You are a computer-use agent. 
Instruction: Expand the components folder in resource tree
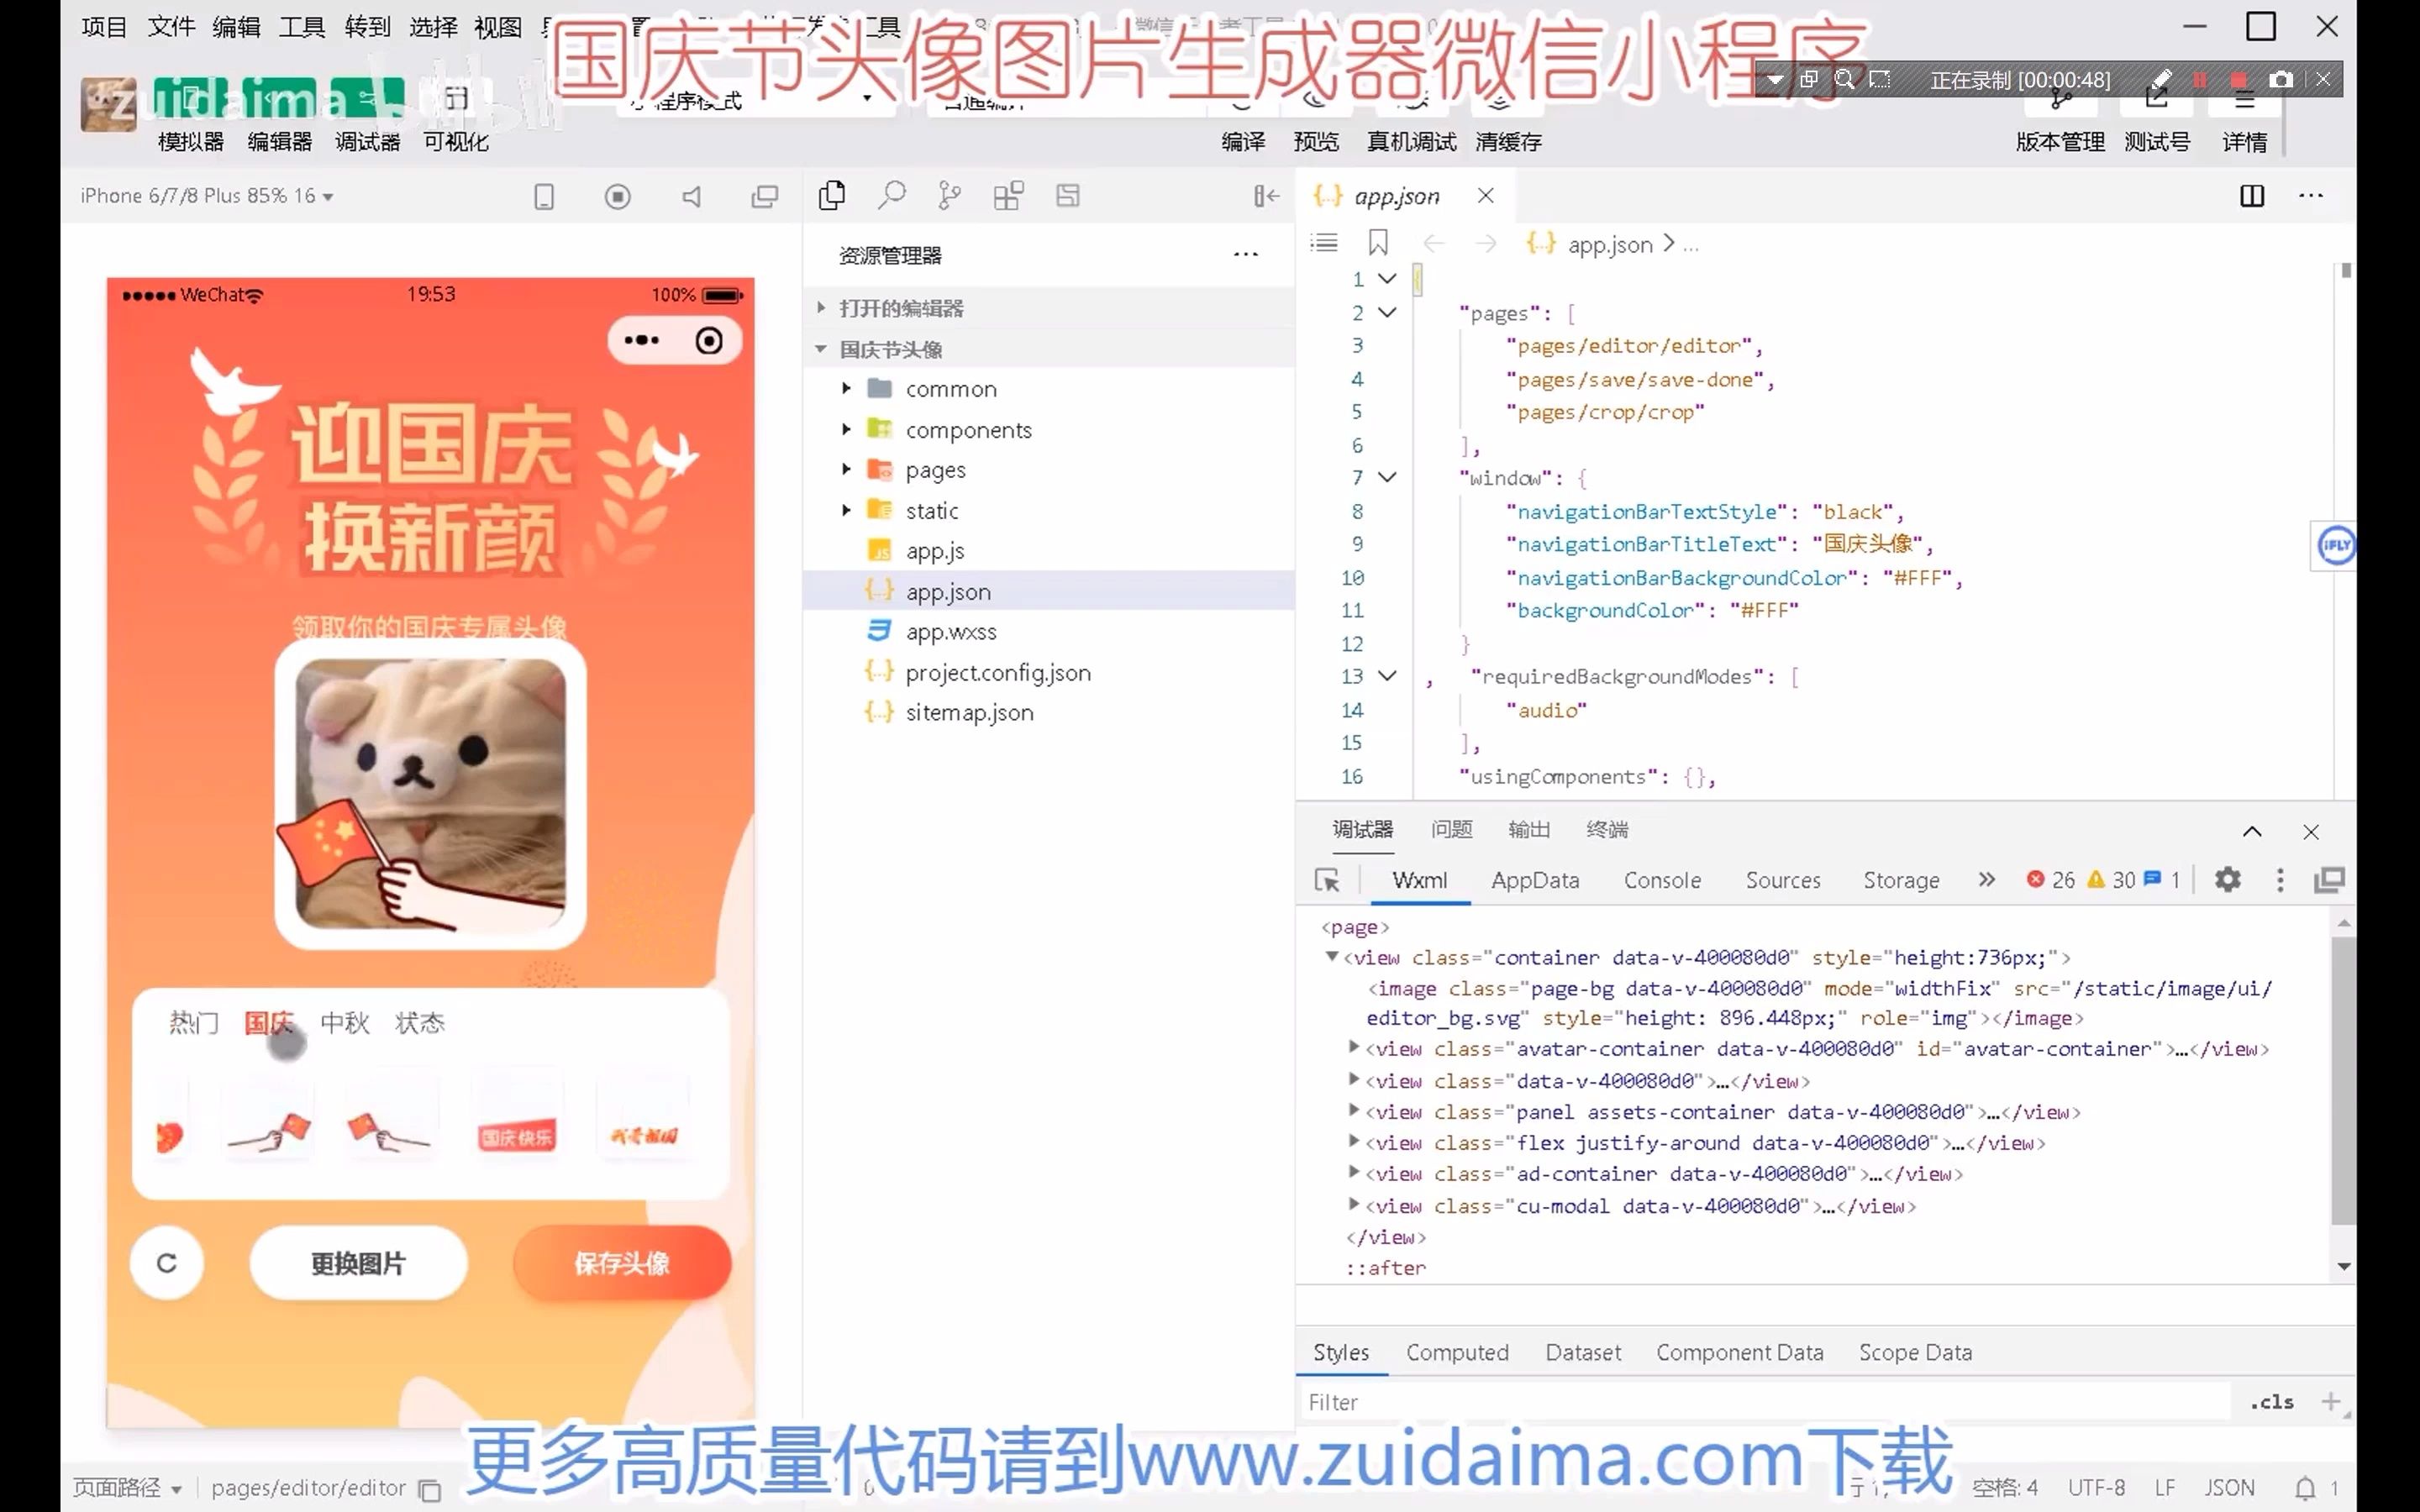[844, 427]
